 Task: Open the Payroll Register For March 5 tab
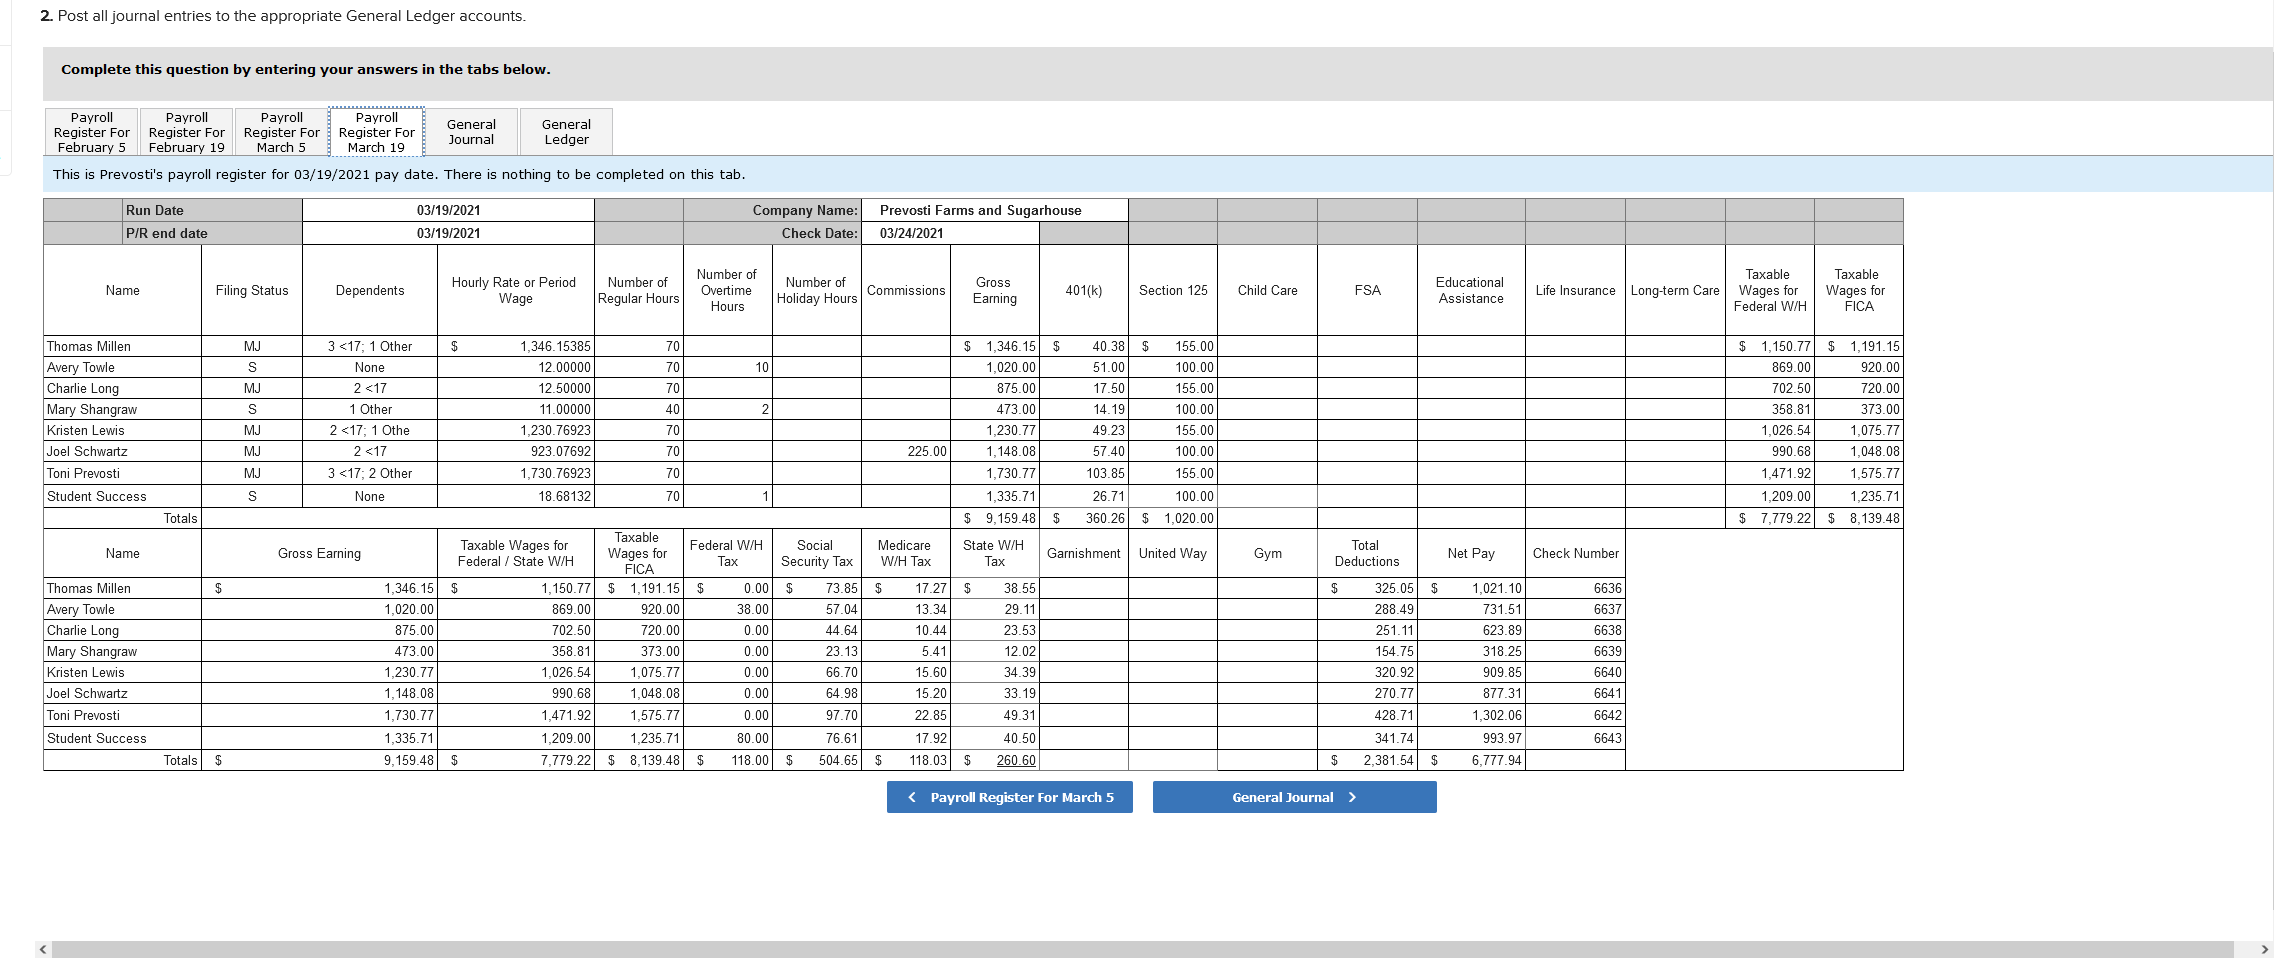pyautogui.click(x=281, y=131)
